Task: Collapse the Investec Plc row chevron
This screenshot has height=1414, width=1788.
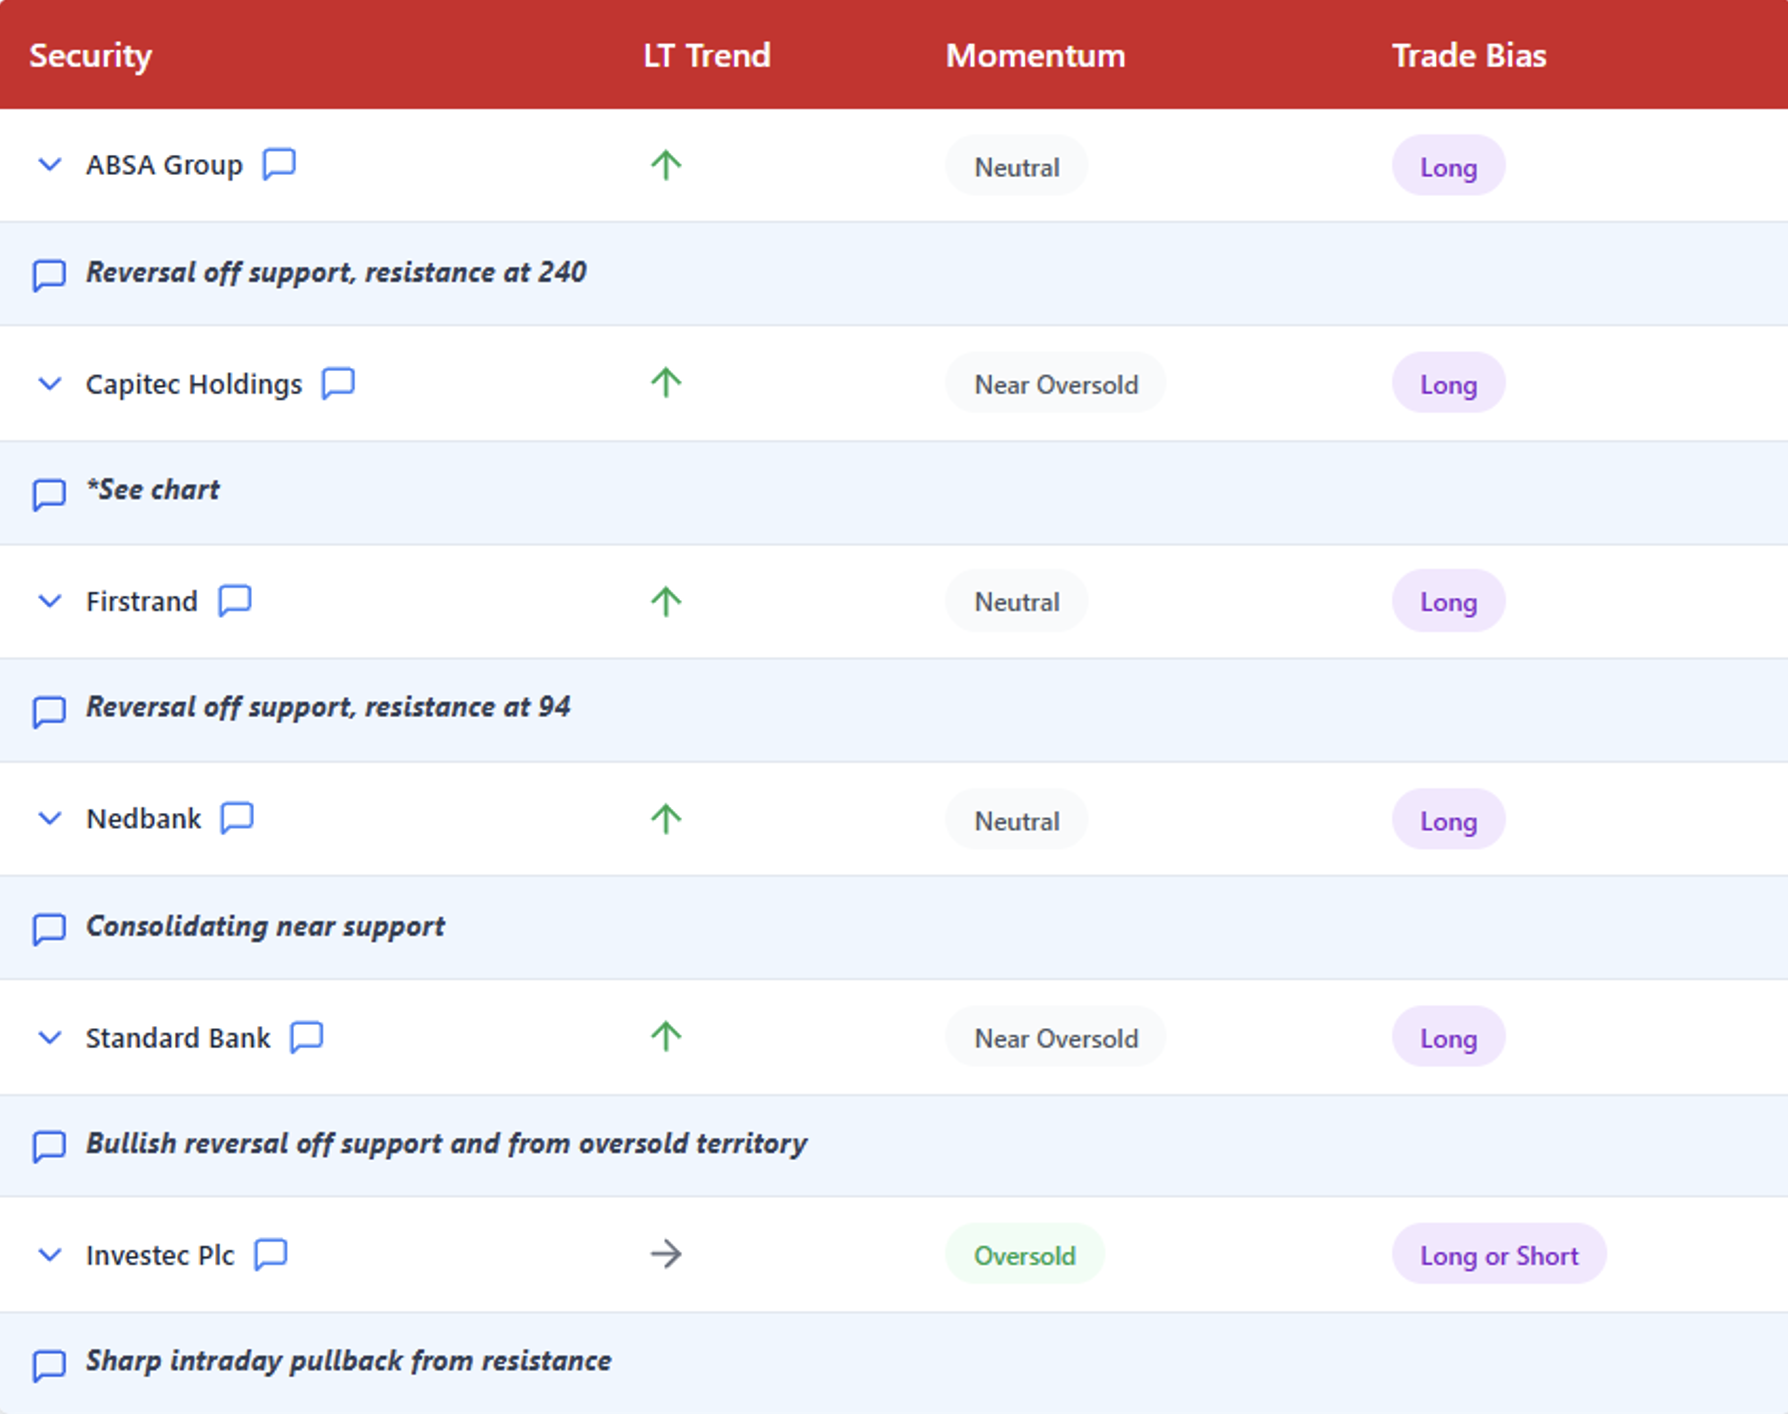Action: [x=49, y=1255]
